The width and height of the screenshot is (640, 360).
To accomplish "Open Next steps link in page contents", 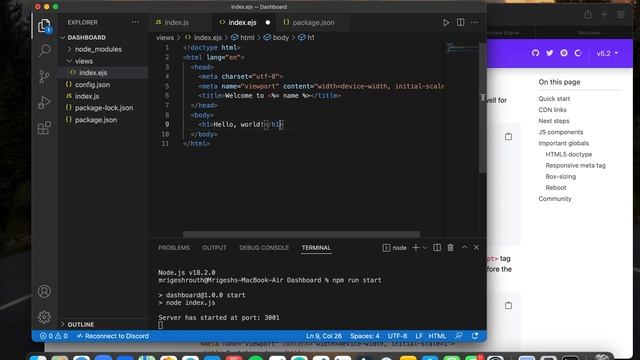I will [x=553, y=121].
